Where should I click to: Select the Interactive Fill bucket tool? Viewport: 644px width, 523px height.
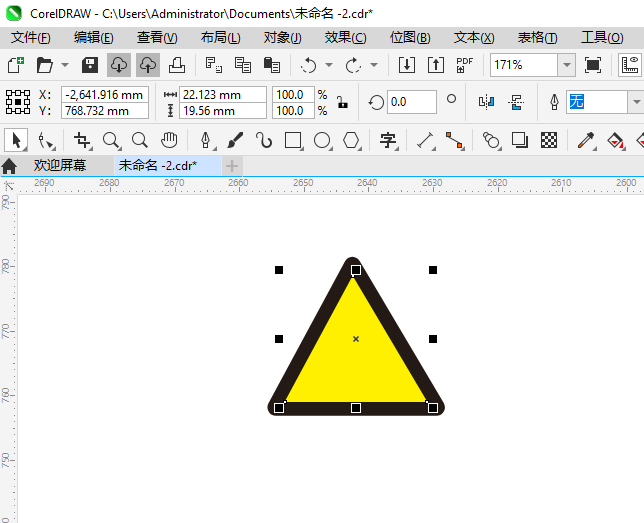pyautogui.click(x=615, y=141)
